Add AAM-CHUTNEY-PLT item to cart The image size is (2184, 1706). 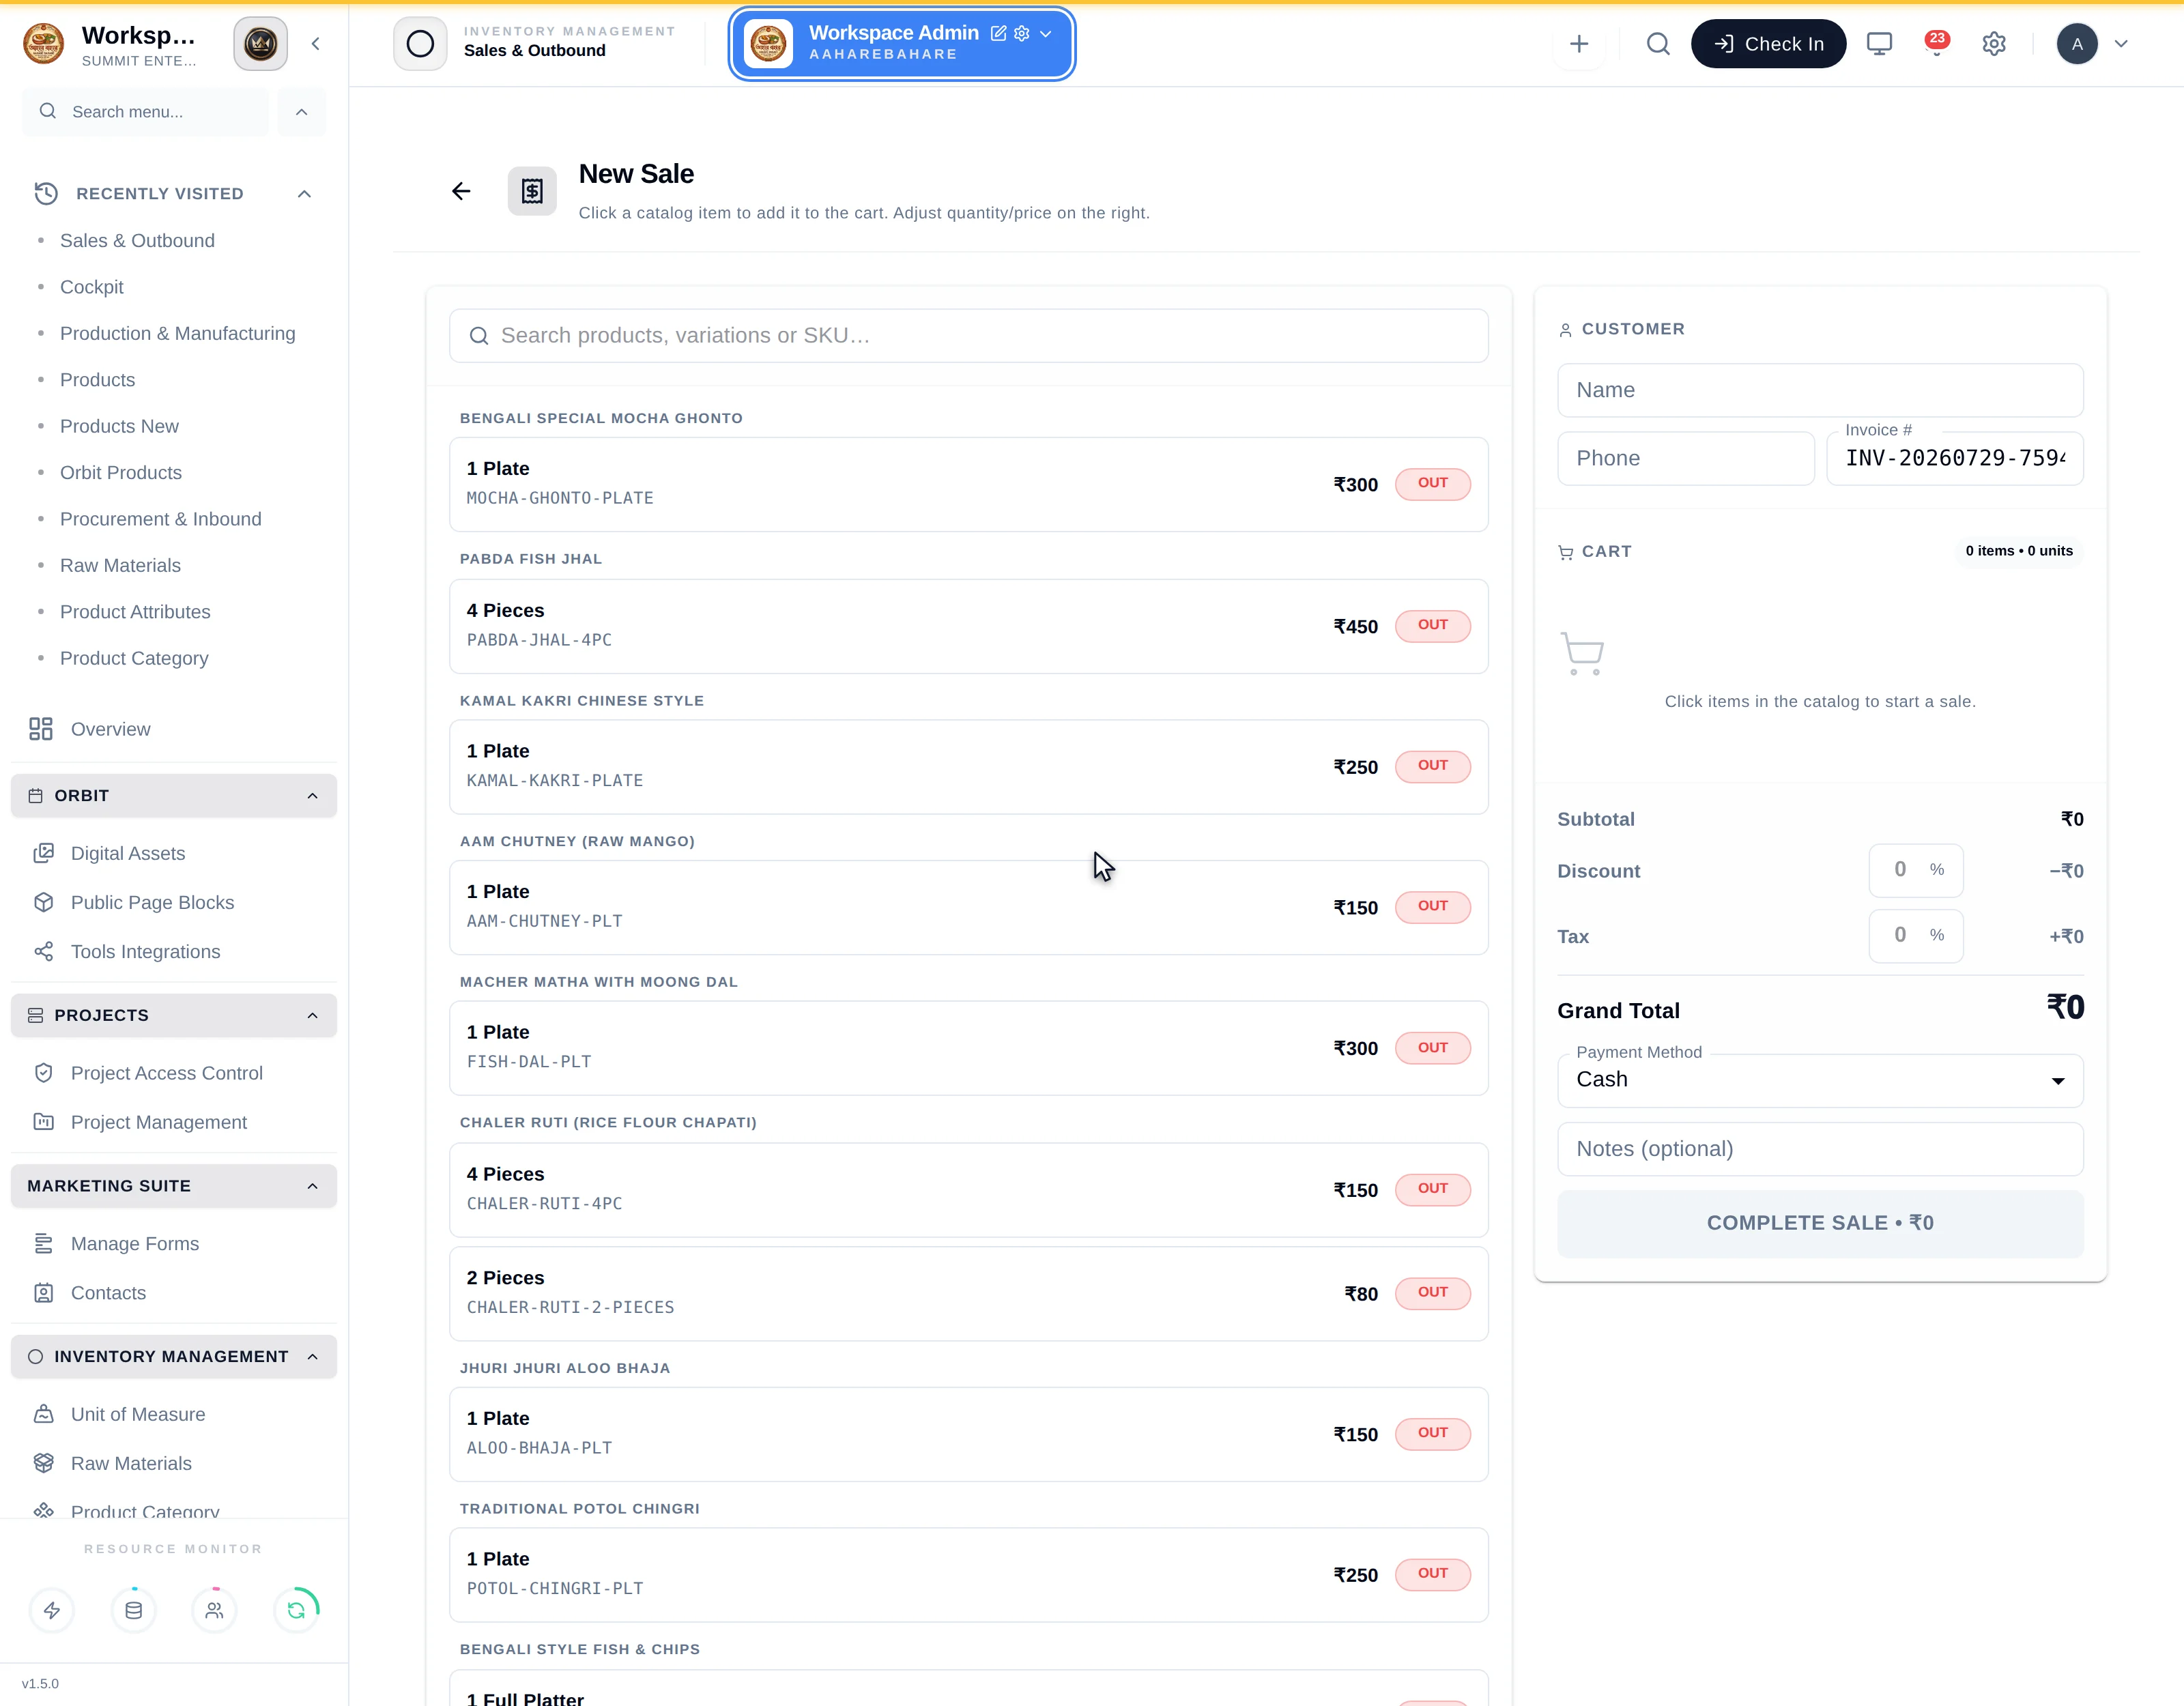pos(968,907)
